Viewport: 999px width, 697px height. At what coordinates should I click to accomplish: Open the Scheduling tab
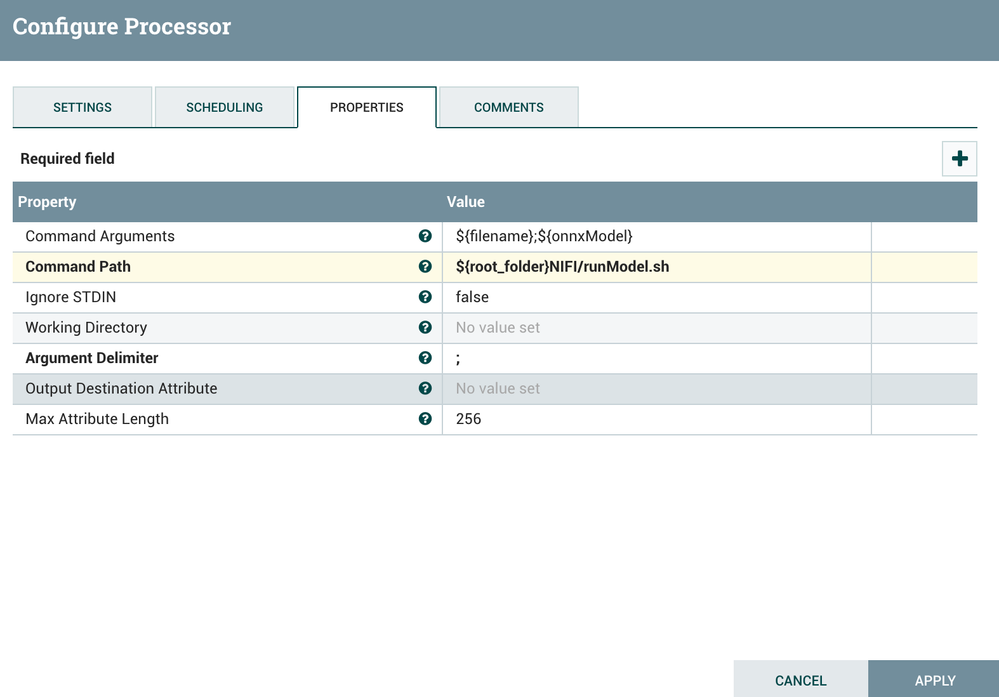coord(224,107)
